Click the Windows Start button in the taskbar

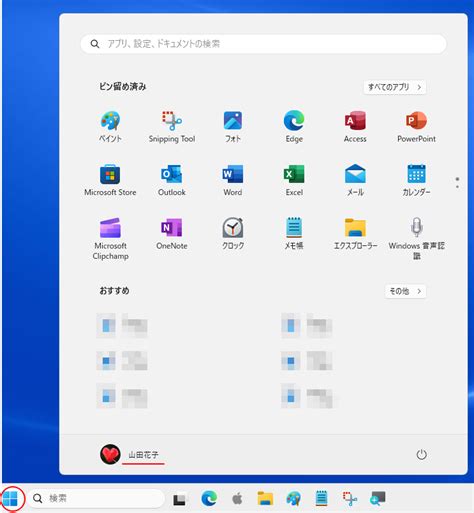click(11, 499)
